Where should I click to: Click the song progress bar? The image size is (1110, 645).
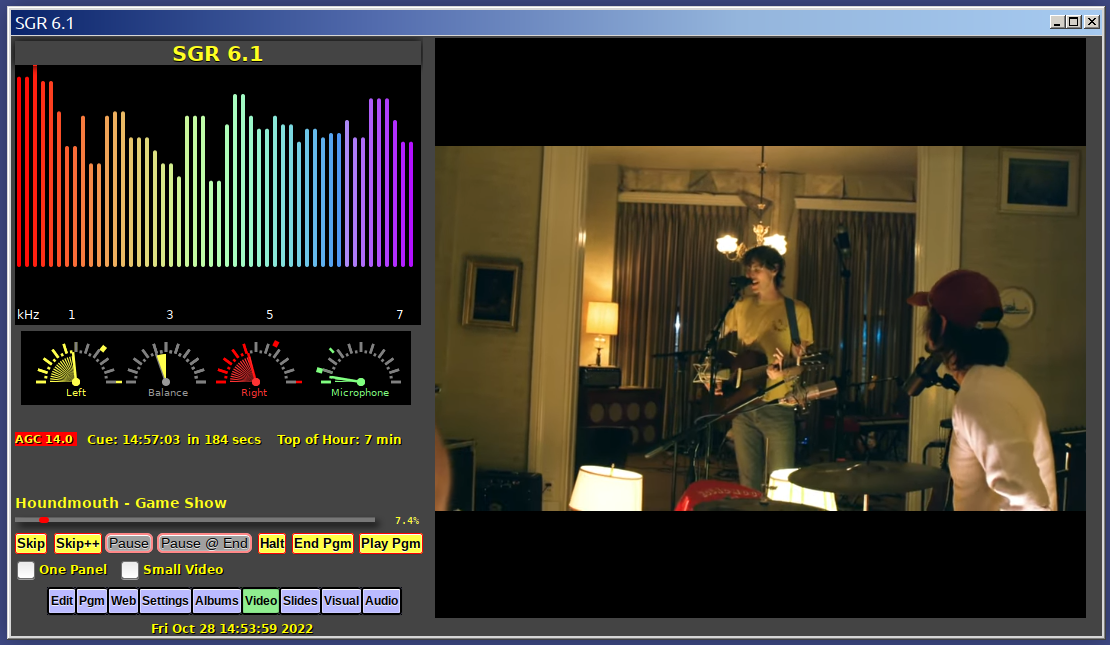(195, 520)
